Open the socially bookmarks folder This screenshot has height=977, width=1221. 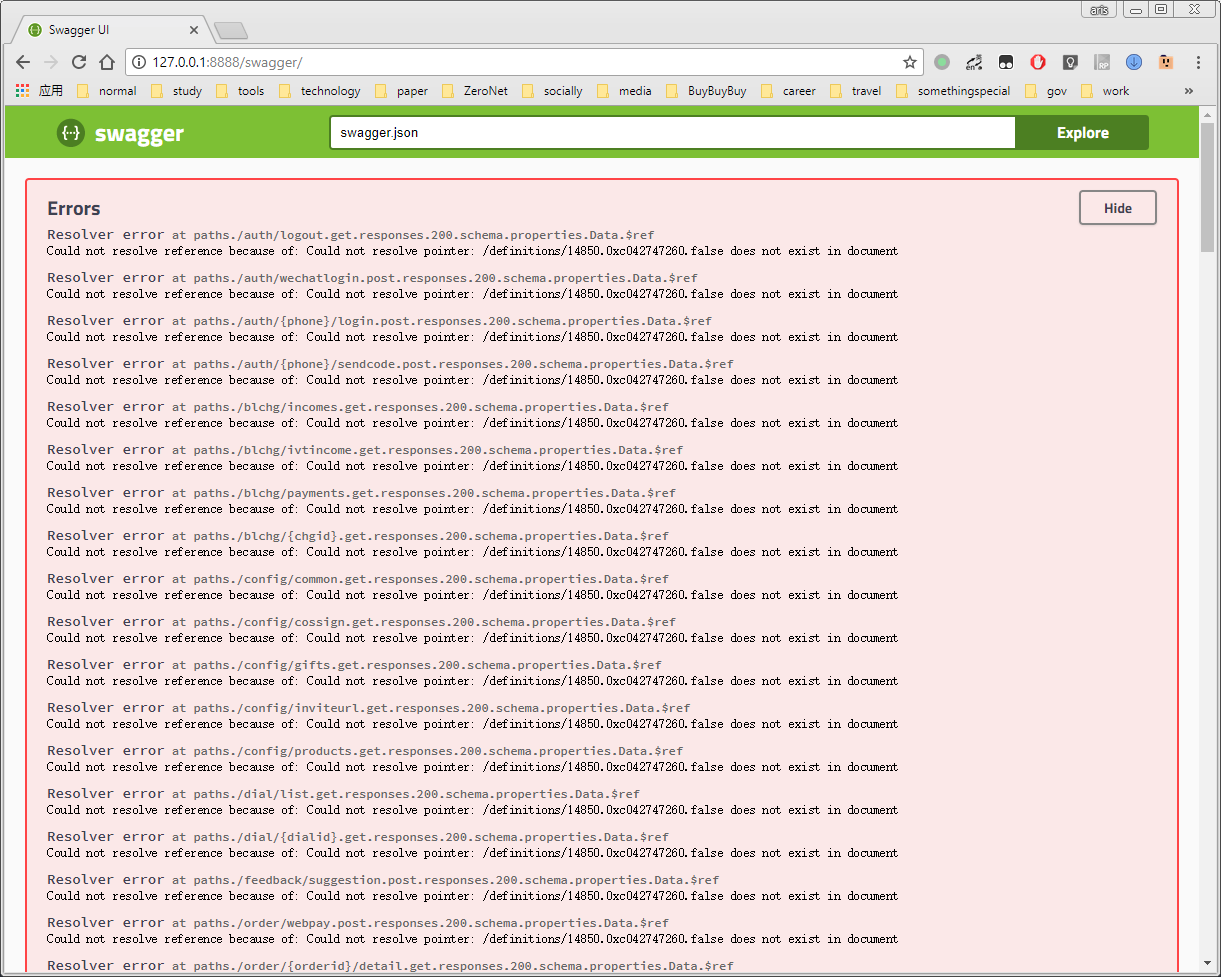(x=552, y=91)
